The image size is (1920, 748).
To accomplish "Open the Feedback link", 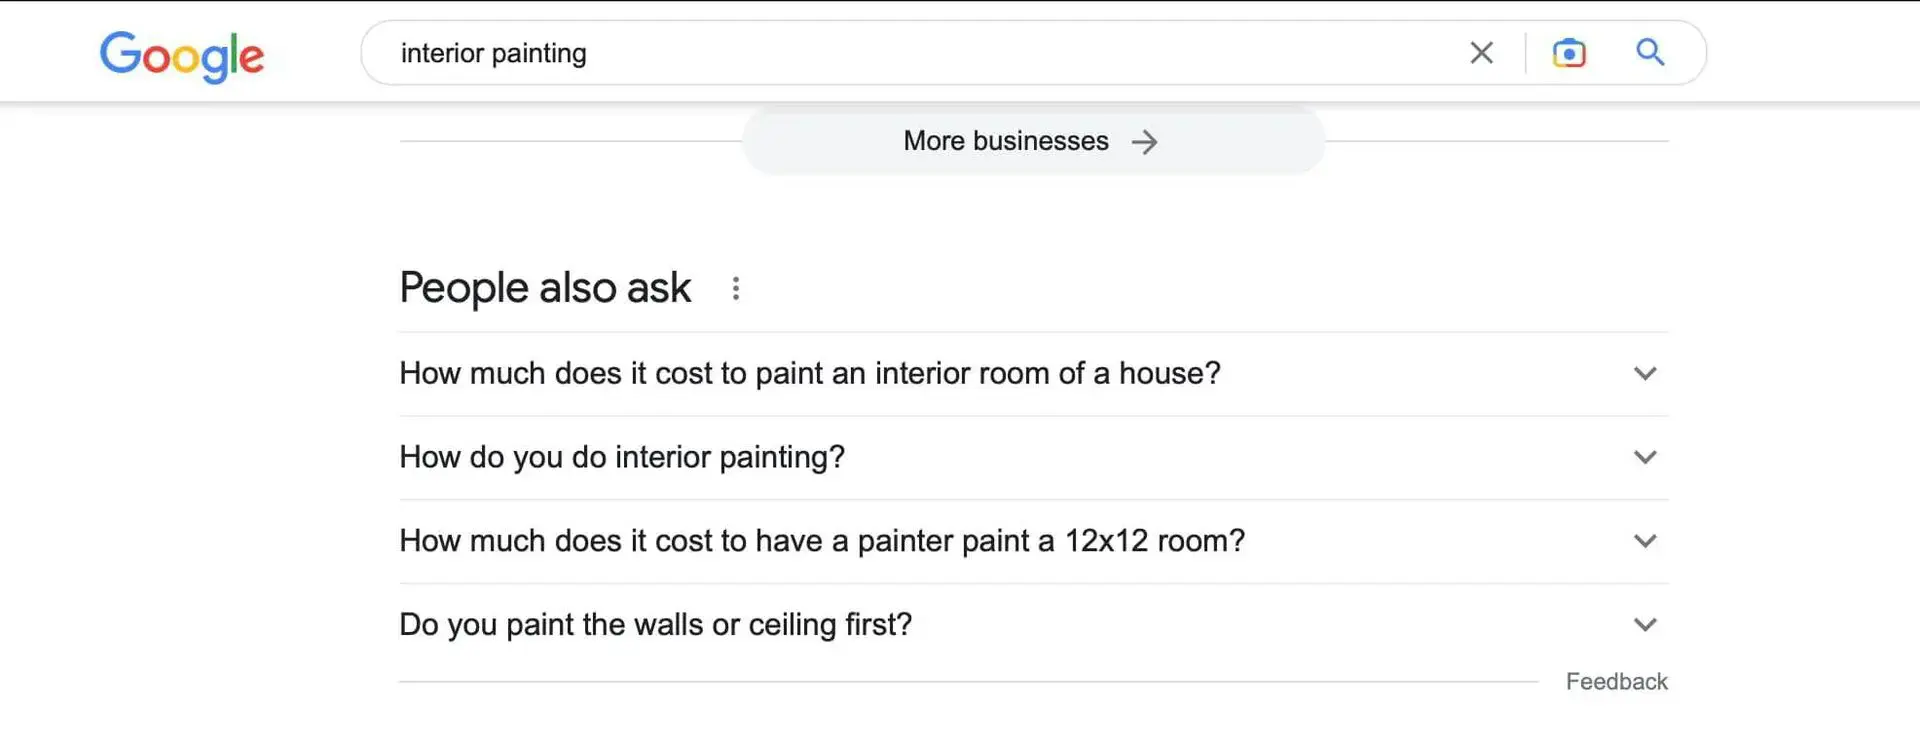I will pos(1616,681).
